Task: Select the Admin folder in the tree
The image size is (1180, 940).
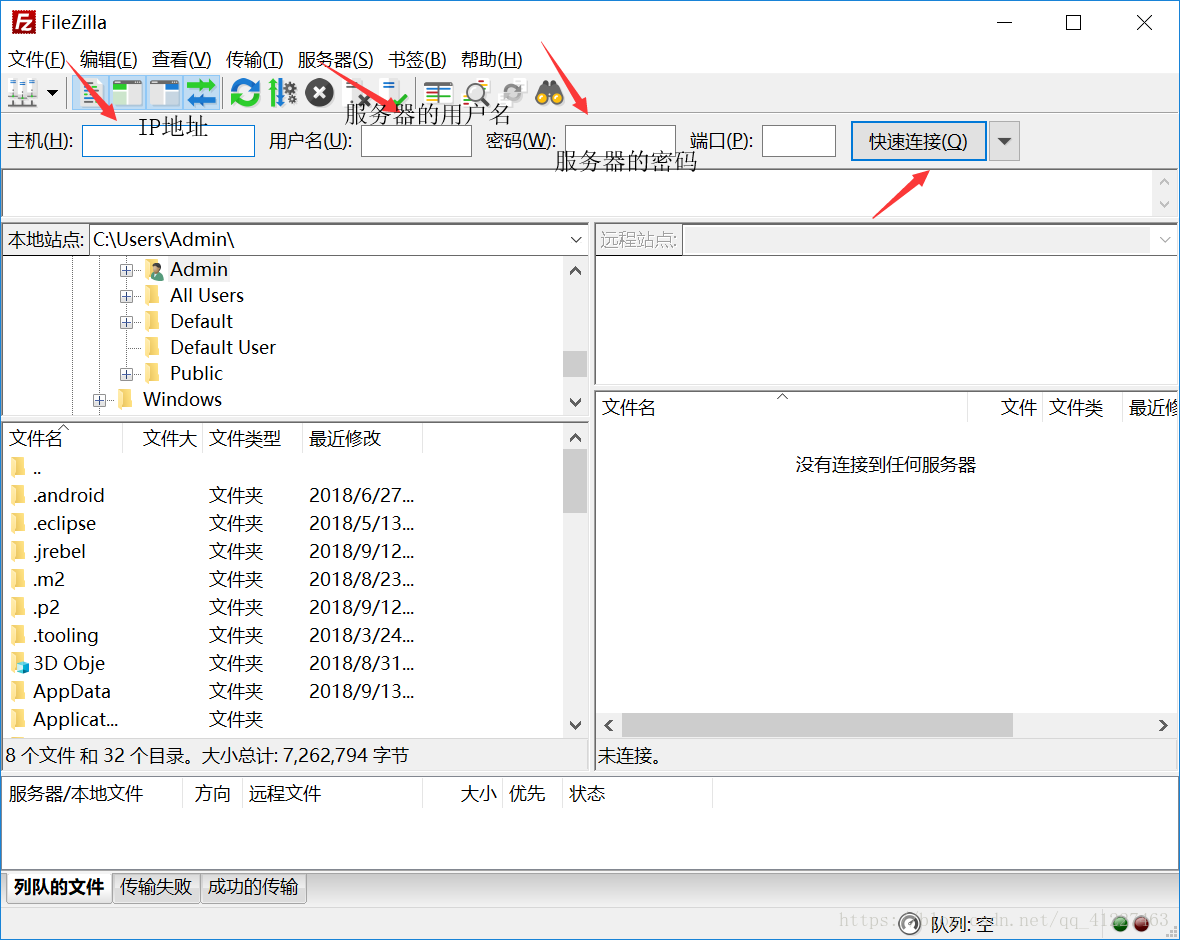Action: [199, 269]
